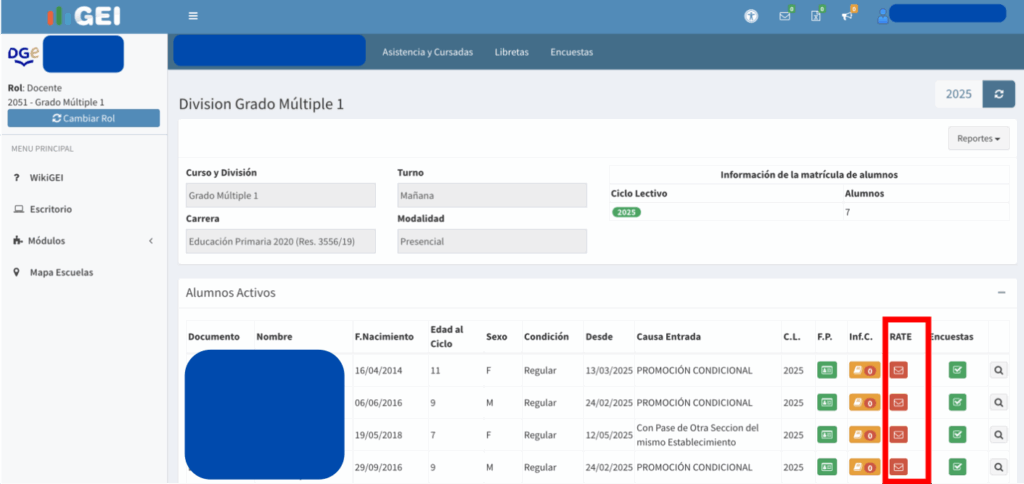1024x484 pixels.
Task: Open Asistencia y Cursadas menu
Action: (427, 52)
